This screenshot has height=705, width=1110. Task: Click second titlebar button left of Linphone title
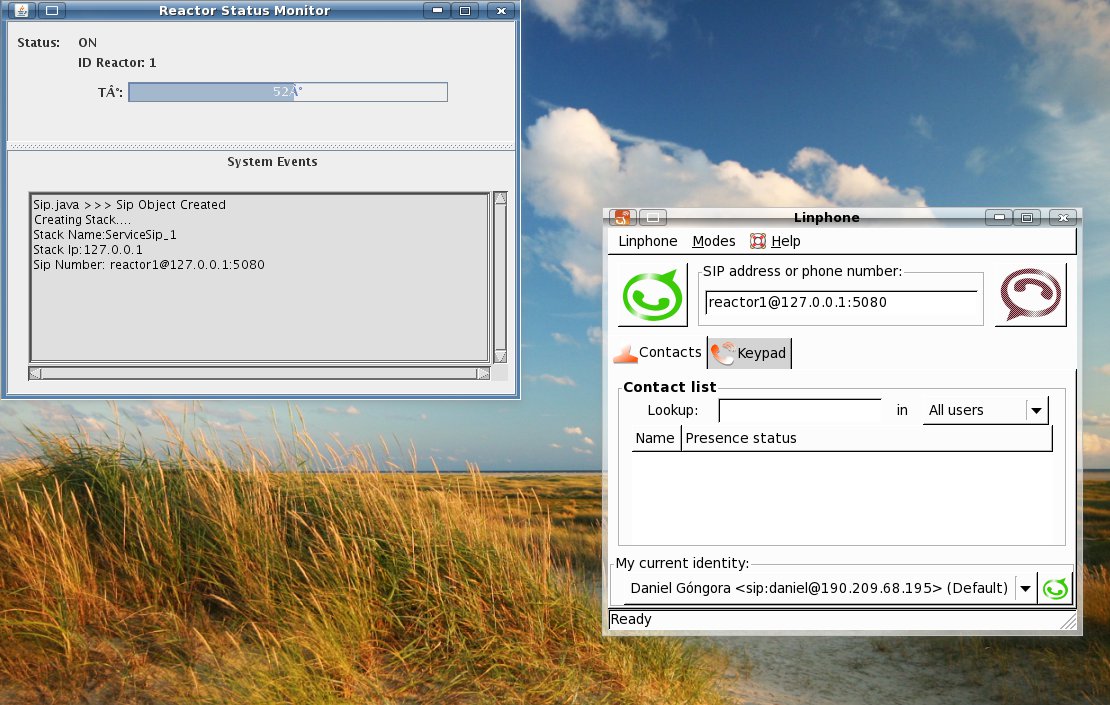[x=653, y=217]
